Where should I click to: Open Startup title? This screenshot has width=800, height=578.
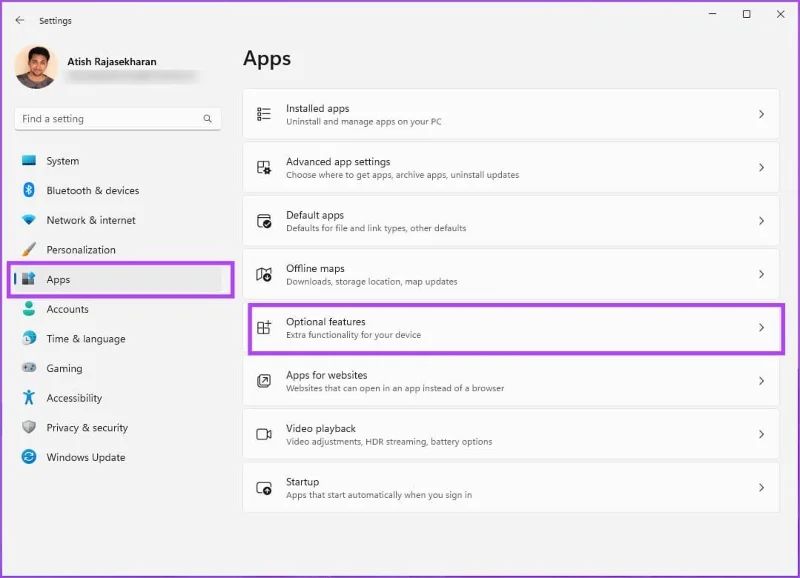coord(303,482)
